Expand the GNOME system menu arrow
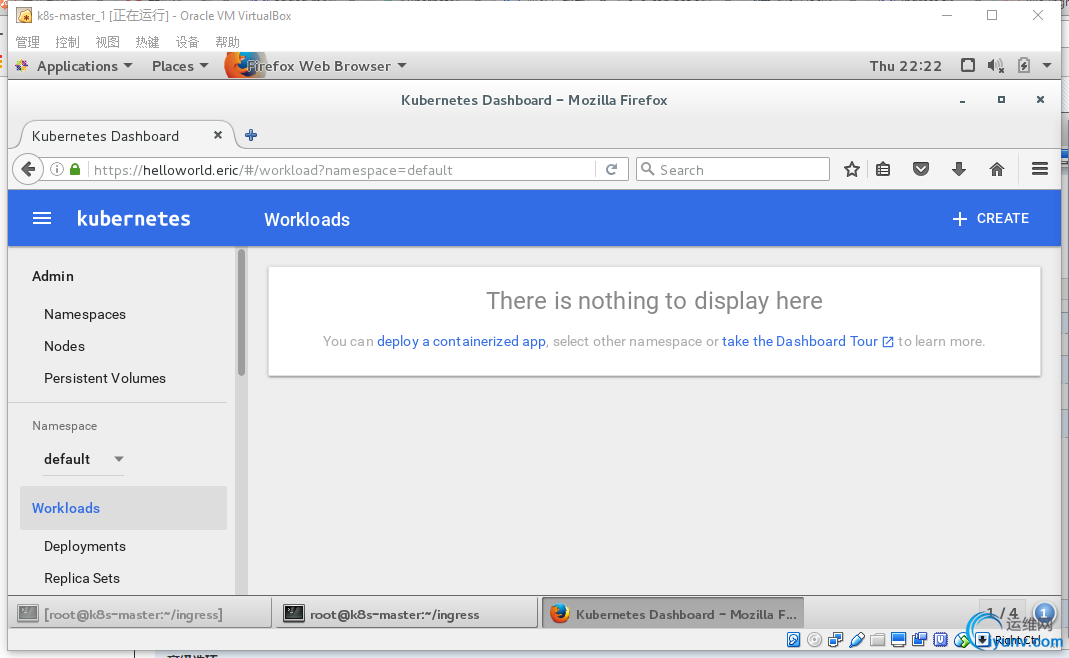The image size is (1069, 658). 1047,65
